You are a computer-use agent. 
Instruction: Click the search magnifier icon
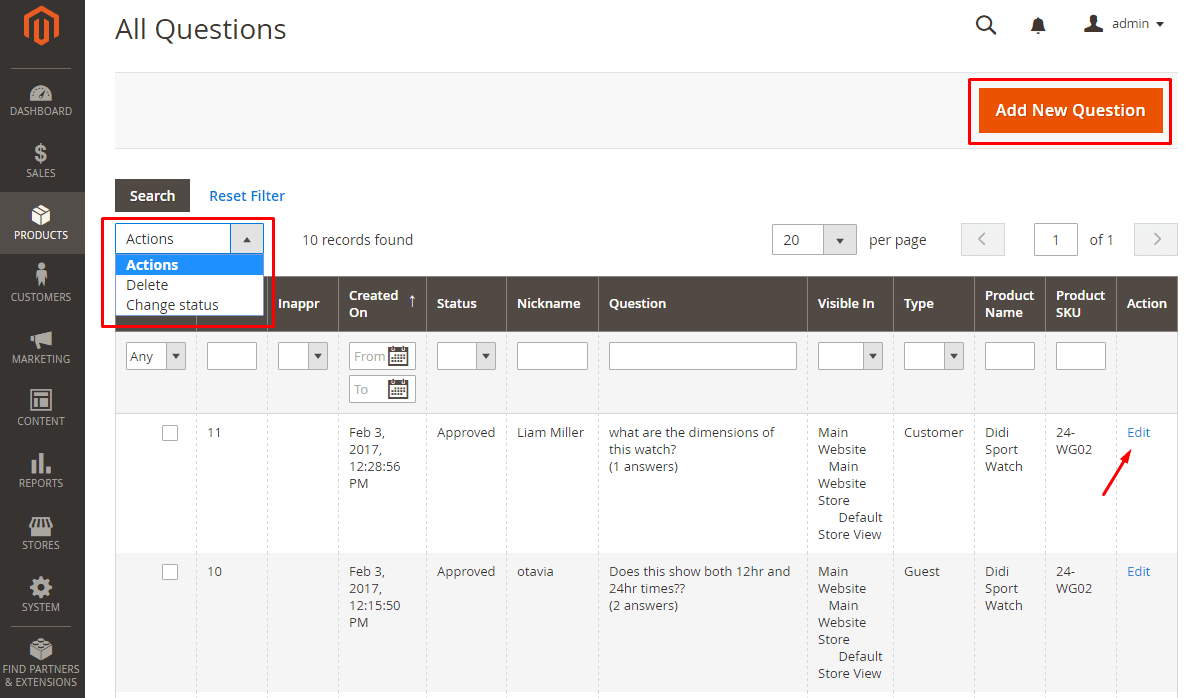pos(986,25)
